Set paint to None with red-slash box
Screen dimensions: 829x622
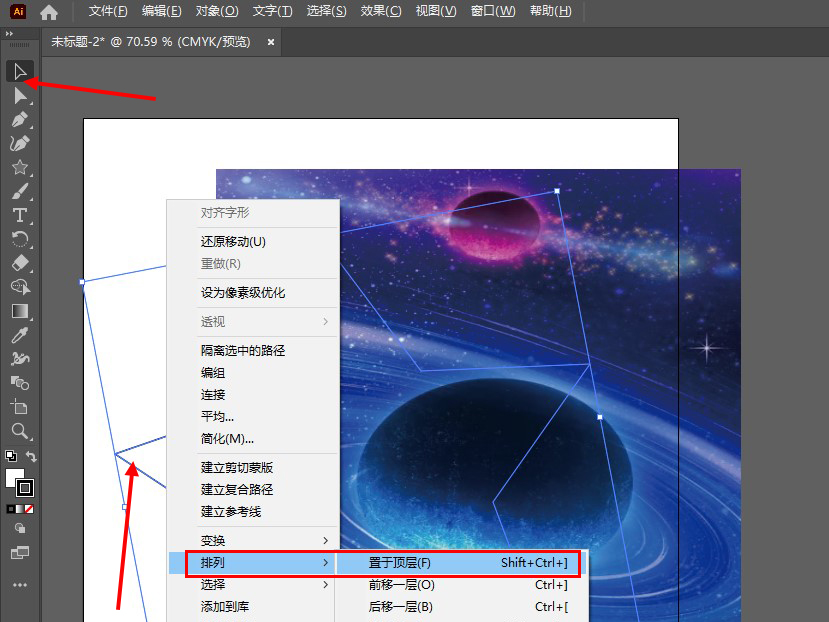[29, 509]
